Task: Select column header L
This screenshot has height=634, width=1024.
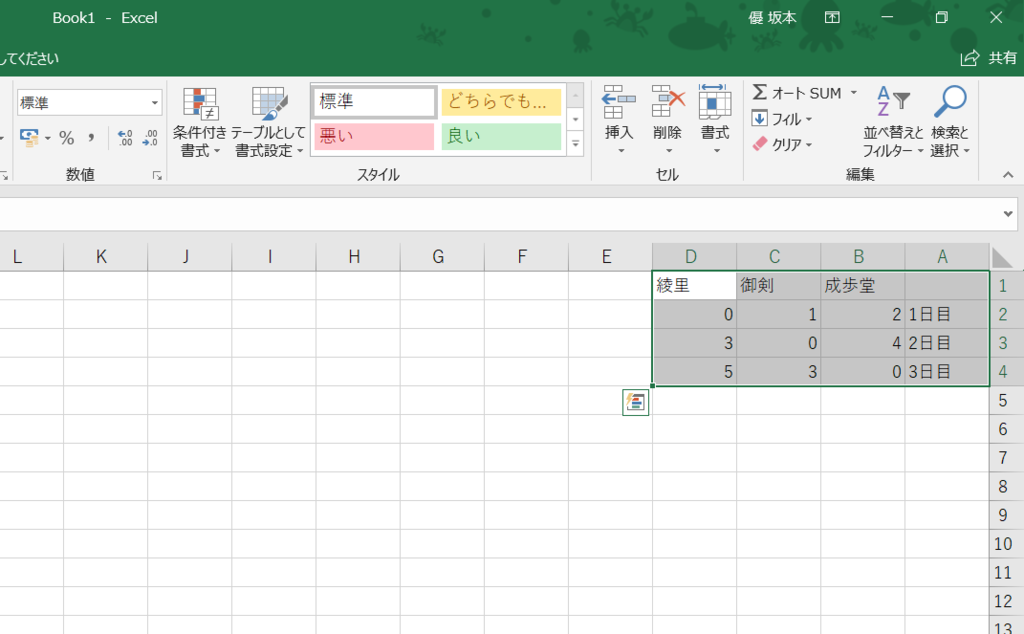Action: click(x=31, y=257)
